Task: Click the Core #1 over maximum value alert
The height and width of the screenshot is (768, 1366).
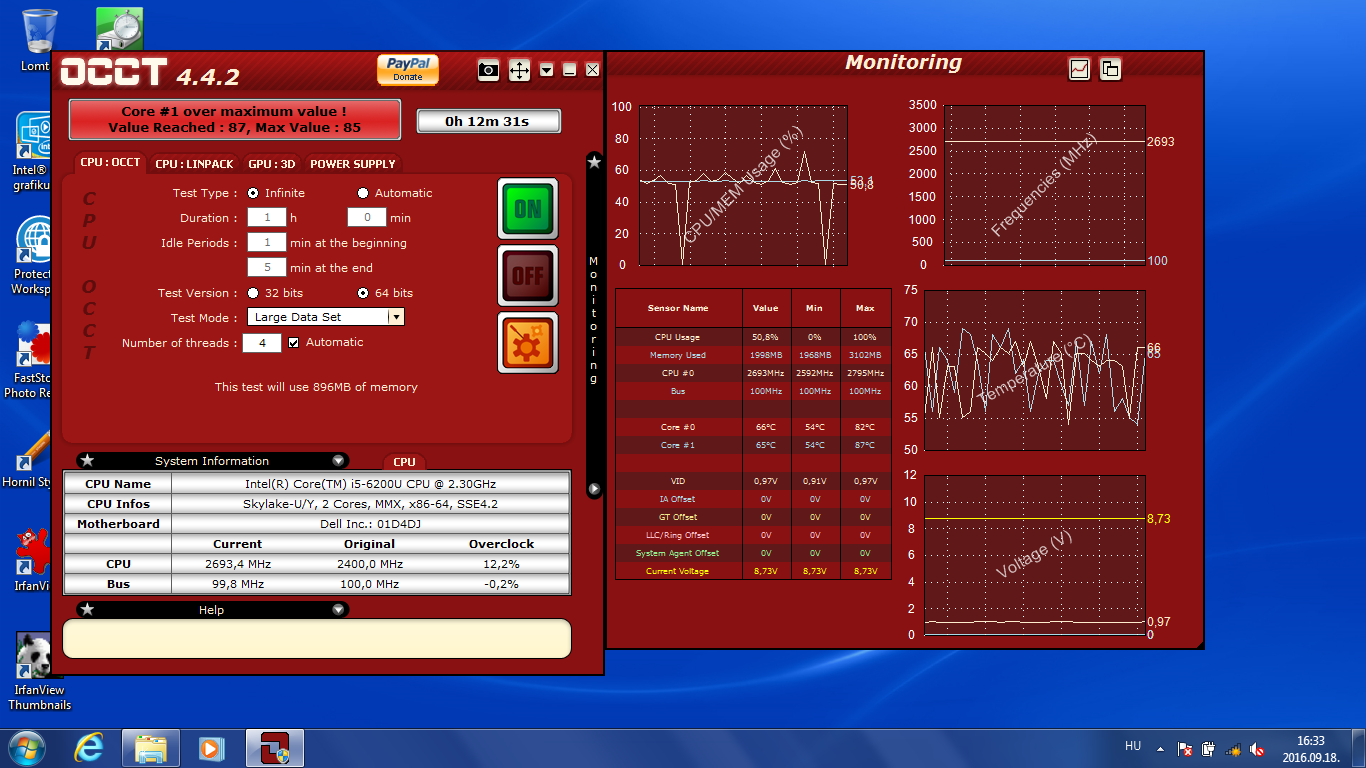Action: tap(235, 119)
